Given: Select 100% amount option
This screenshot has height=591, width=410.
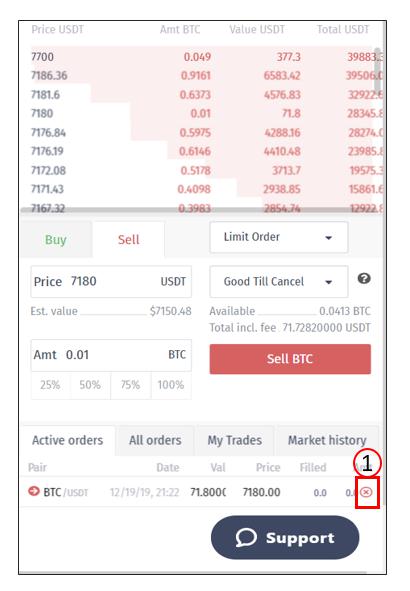Looking at the screenshot, I should 171,385.
